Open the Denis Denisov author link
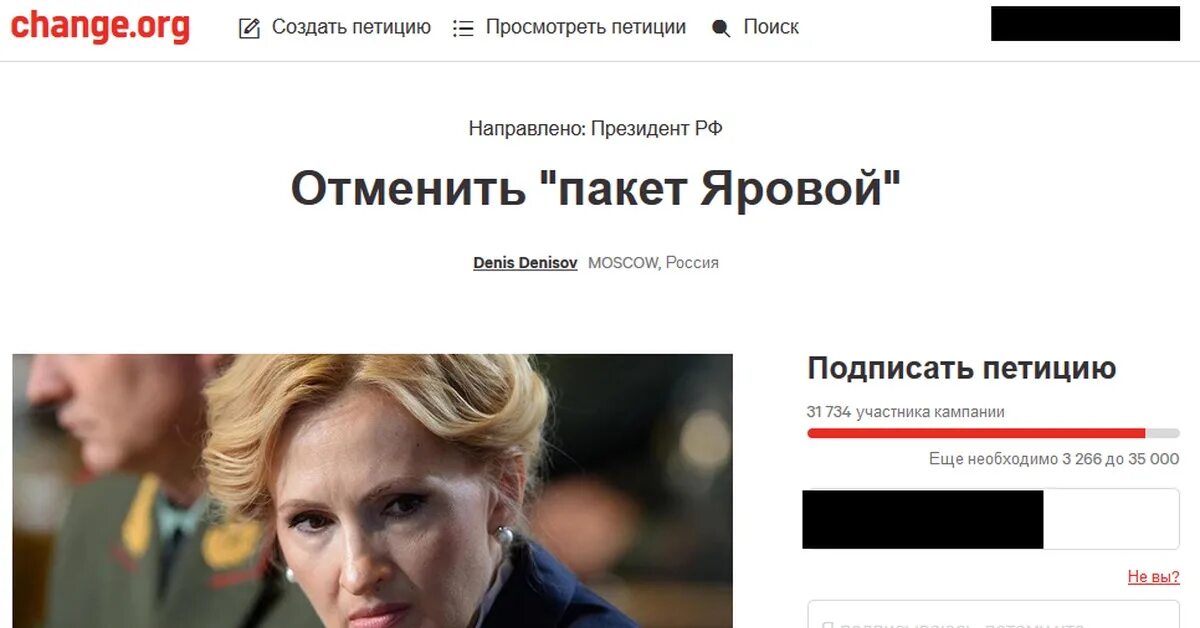1200x628 pixels. coord(525,263)
